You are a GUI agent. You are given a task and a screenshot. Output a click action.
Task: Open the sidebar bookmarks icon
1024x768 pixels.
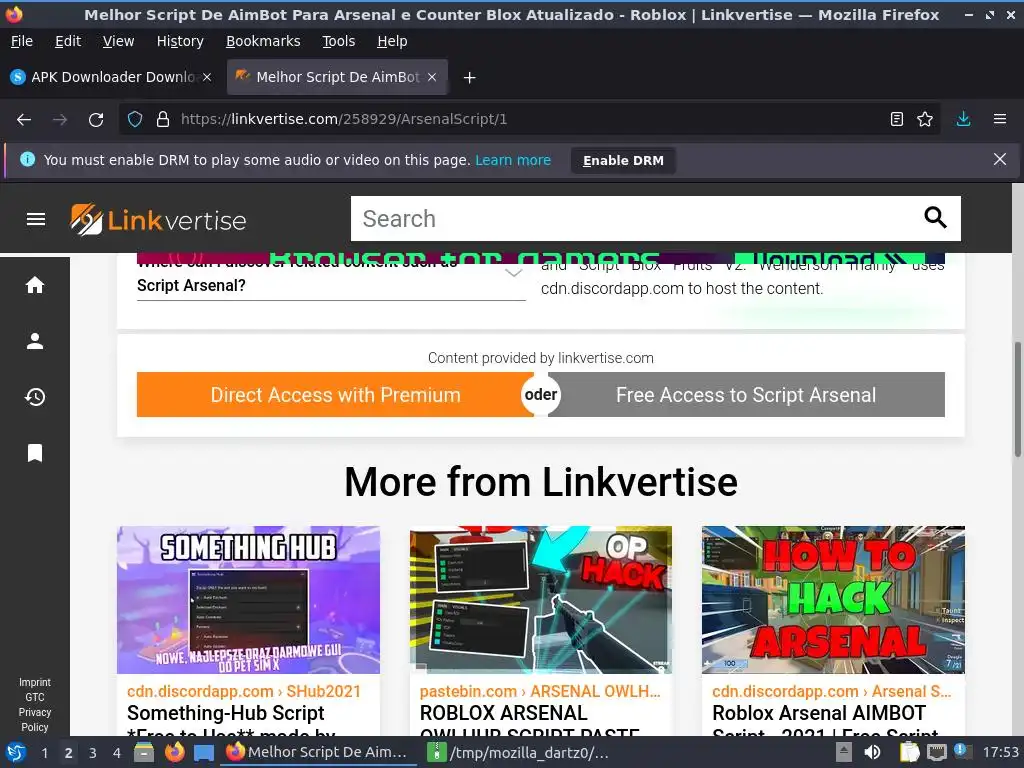[x=35, y=453]
